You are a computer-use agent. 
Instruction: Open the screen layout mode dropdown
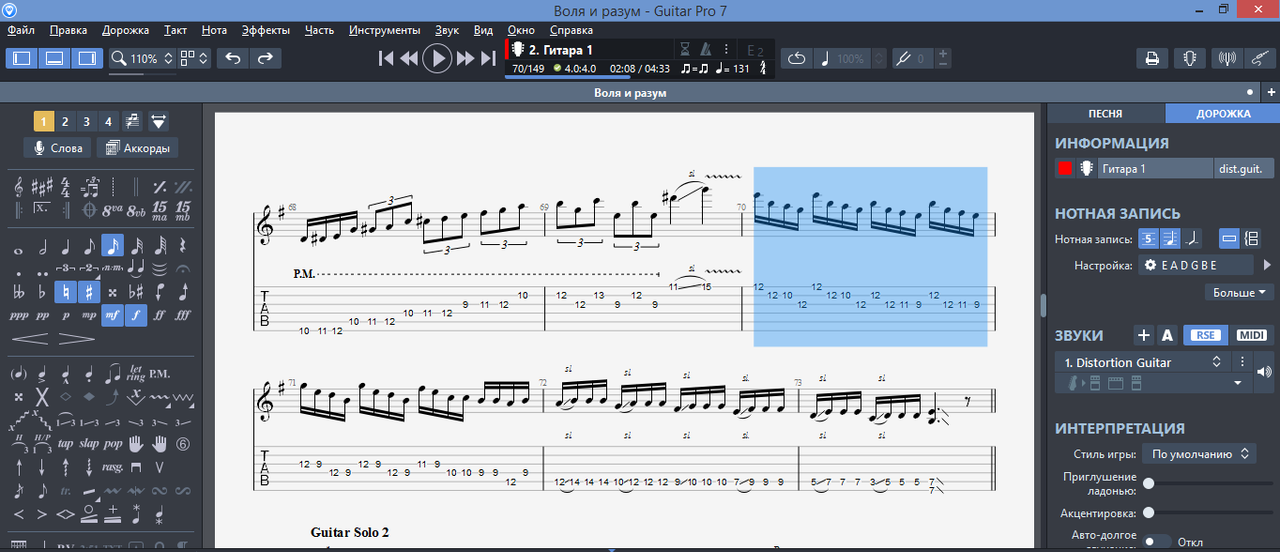[x=195, y=58]
